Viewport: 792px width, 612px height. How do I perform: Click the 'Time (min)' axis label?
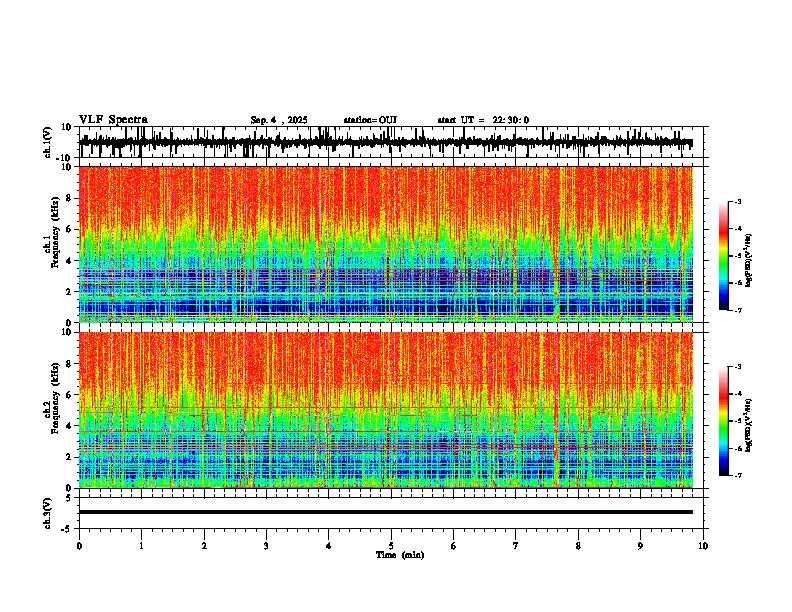tap(400, 555)
